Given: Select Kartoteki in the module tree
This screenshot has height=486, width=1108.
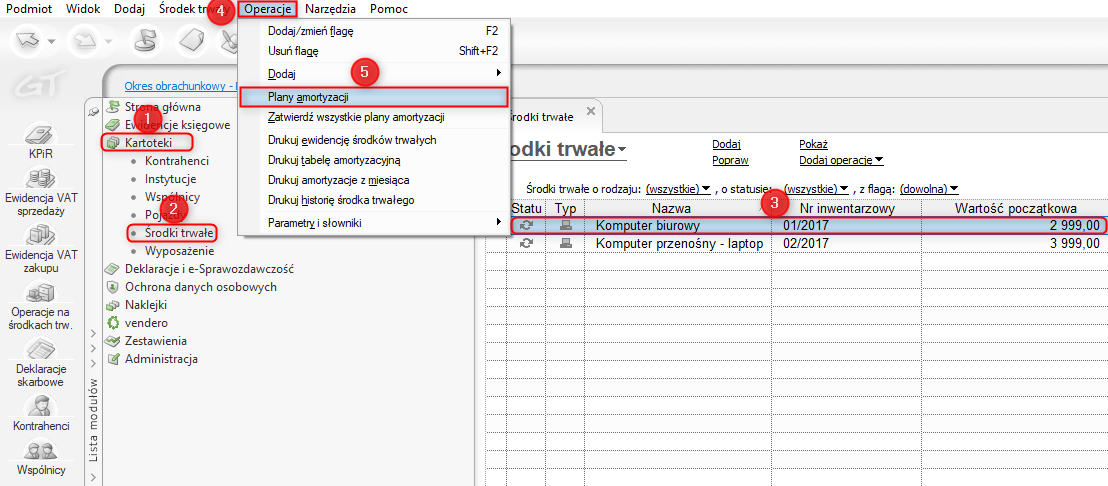Looking at the screenshot, I should coord(146,143).
